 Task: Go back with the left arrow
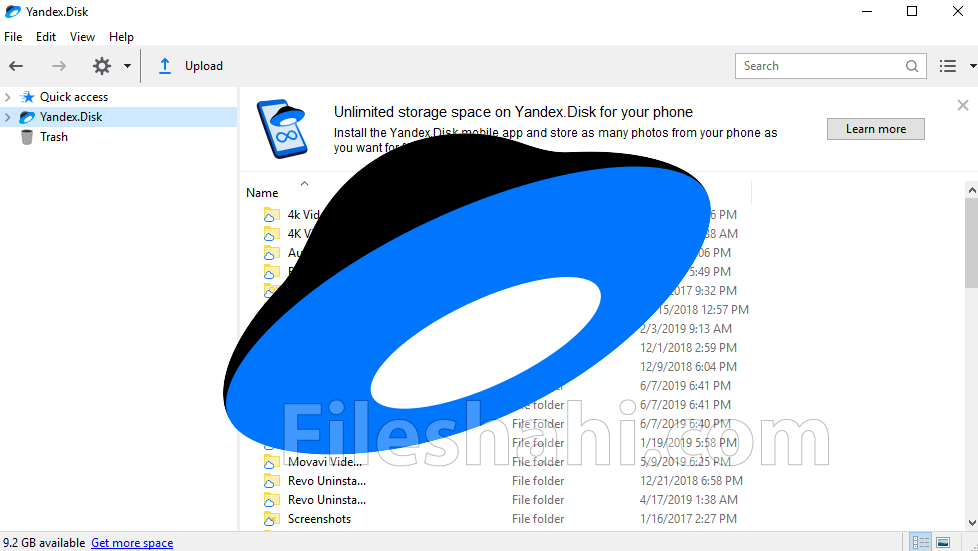(x=16, y=66)
